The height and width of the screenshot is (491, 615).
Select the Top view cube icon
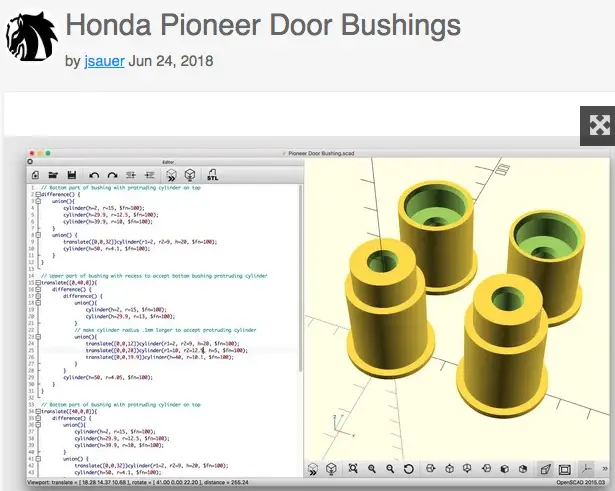(449, 469)
